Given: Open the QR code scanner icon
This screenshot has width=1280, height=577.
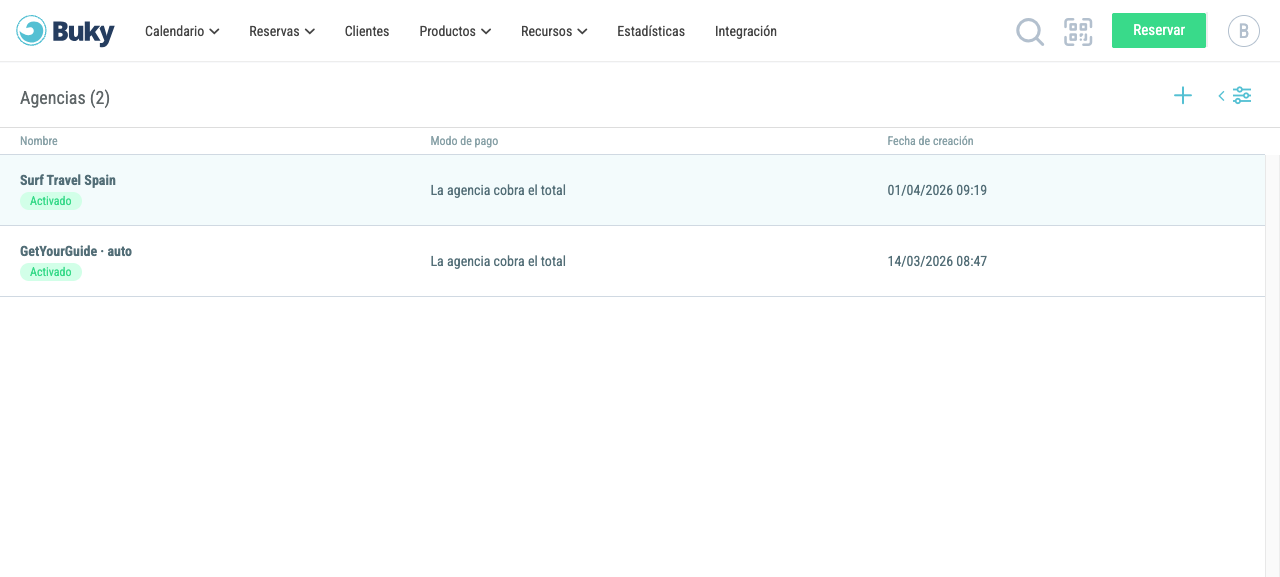Looking at the screenshot, I should (1078, 32).
